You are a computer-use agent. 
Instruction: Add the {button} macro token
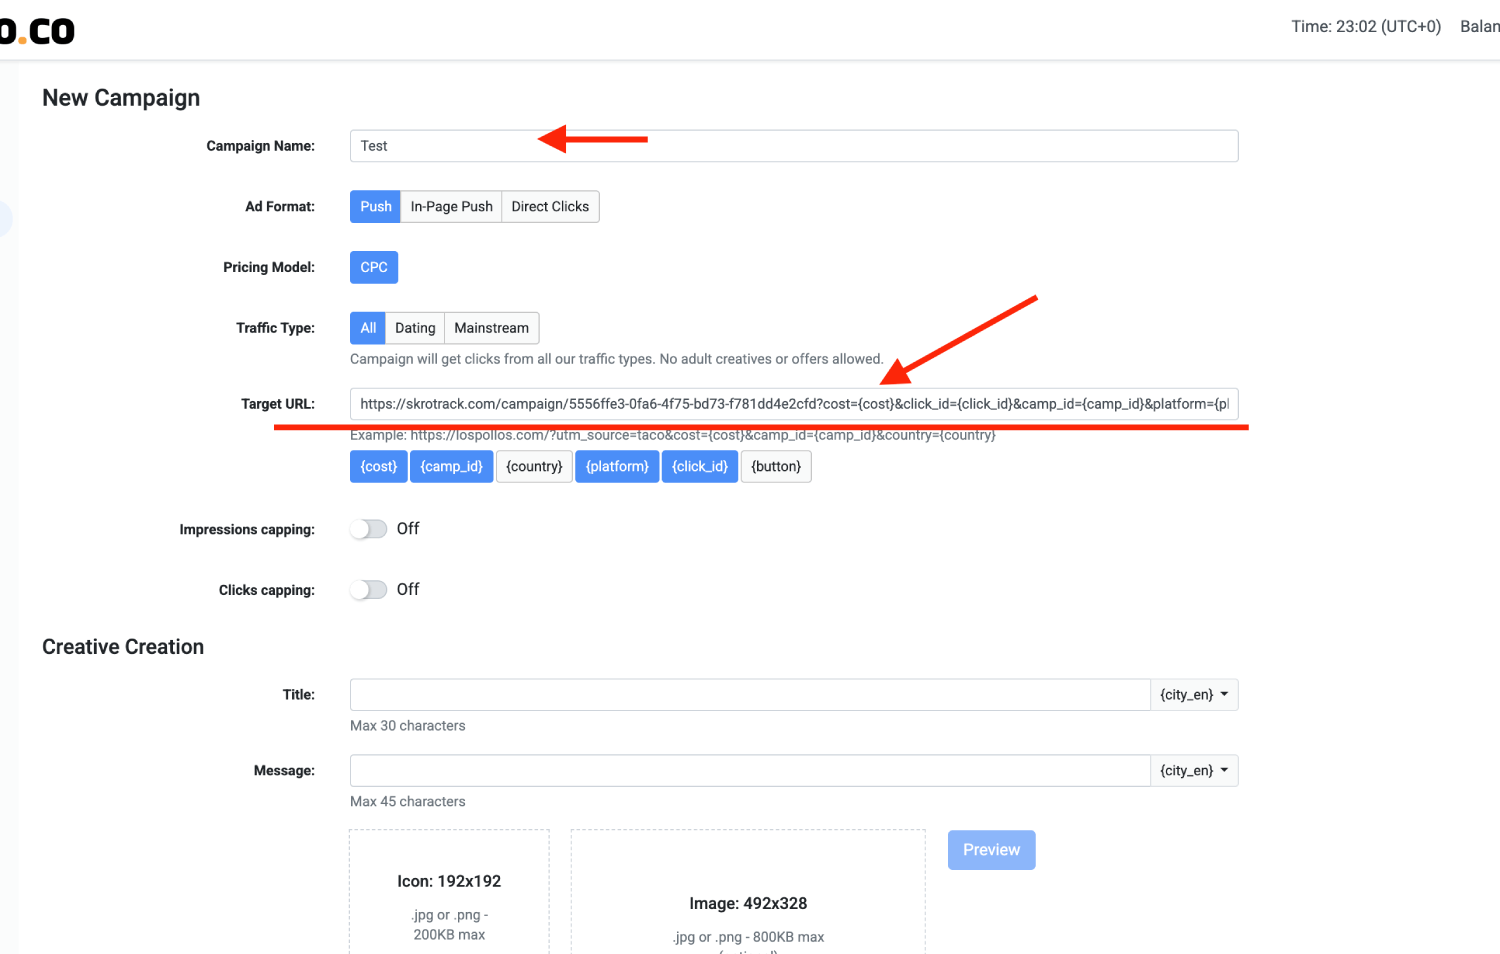click(x=776, y=467)
